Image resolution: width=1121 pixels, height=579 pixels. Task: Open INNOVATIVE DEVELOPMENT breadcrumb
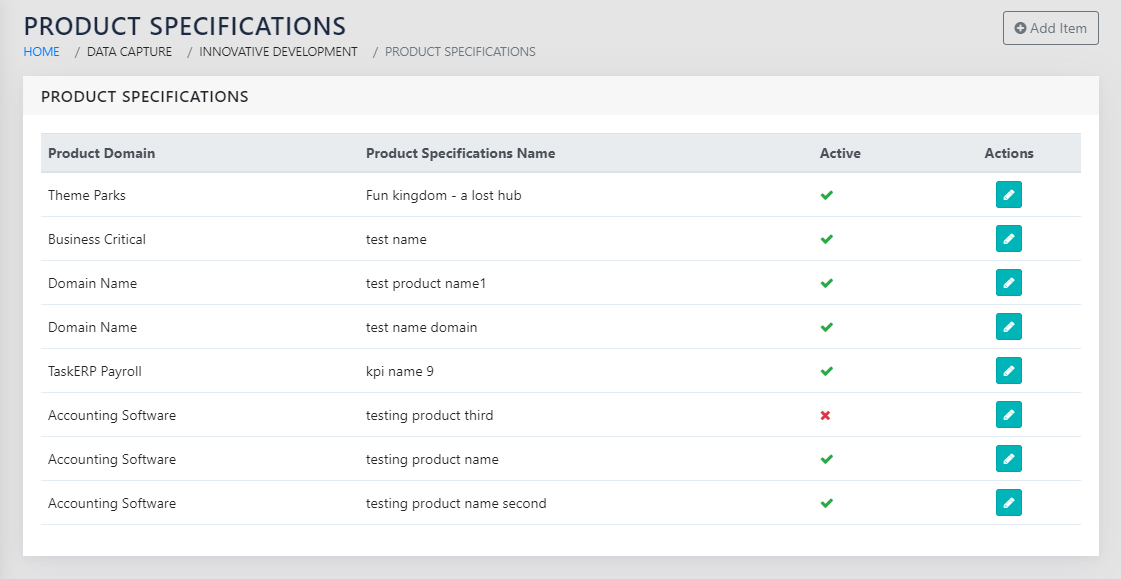pyautogui.click(x=278, y=52)
